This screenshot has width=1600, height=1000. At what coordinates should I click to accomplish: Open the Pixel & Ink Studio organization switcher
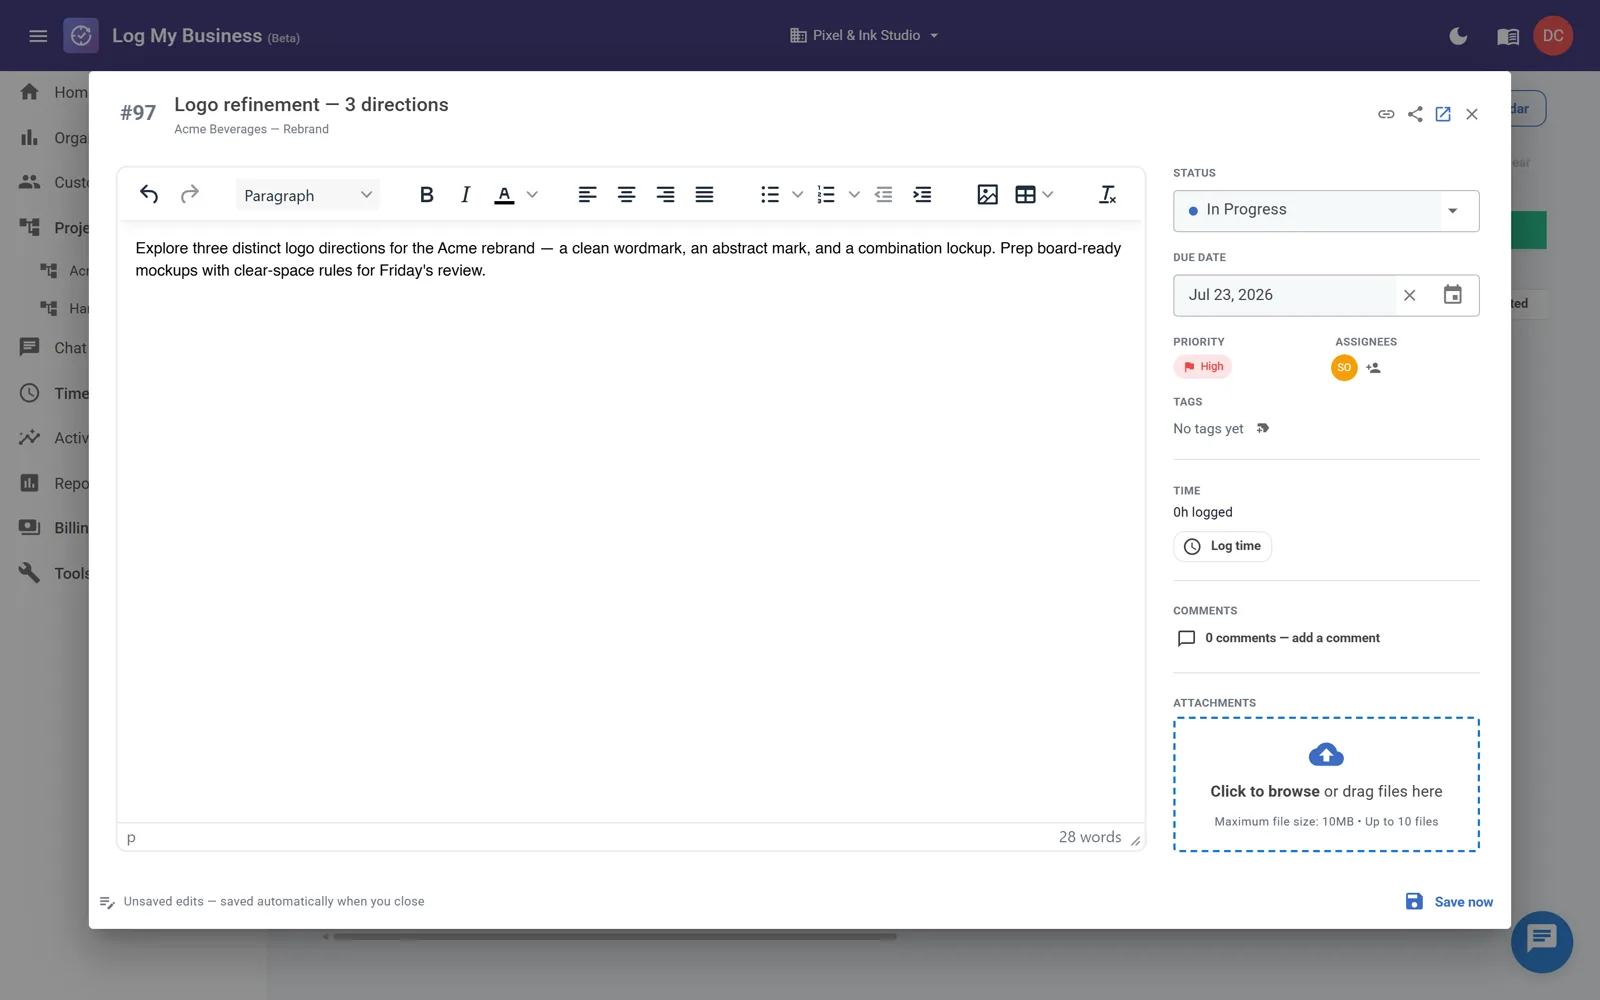[x=865, y=35]
